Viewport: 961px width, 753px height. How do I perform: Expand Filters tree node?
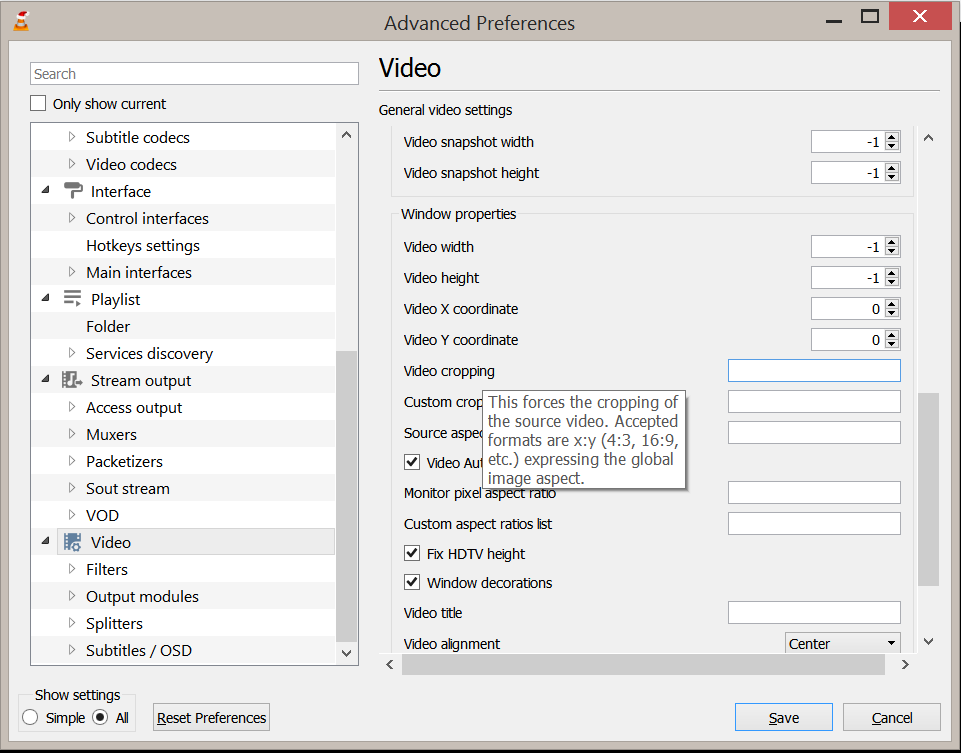pyautogui.click(x=72, y=569)
